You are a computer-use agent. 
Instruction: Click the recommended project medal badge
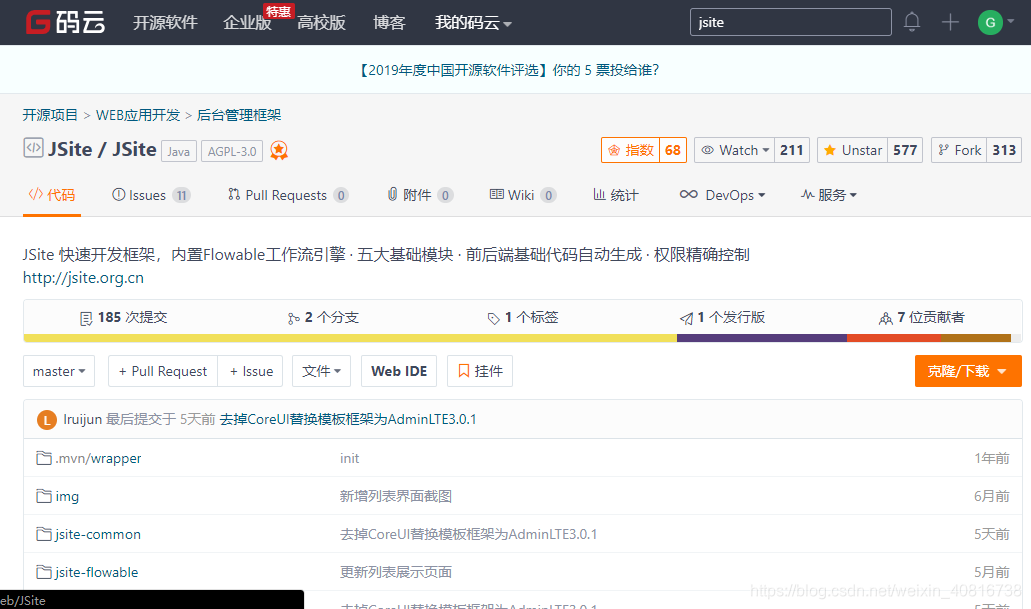(279, 151)
